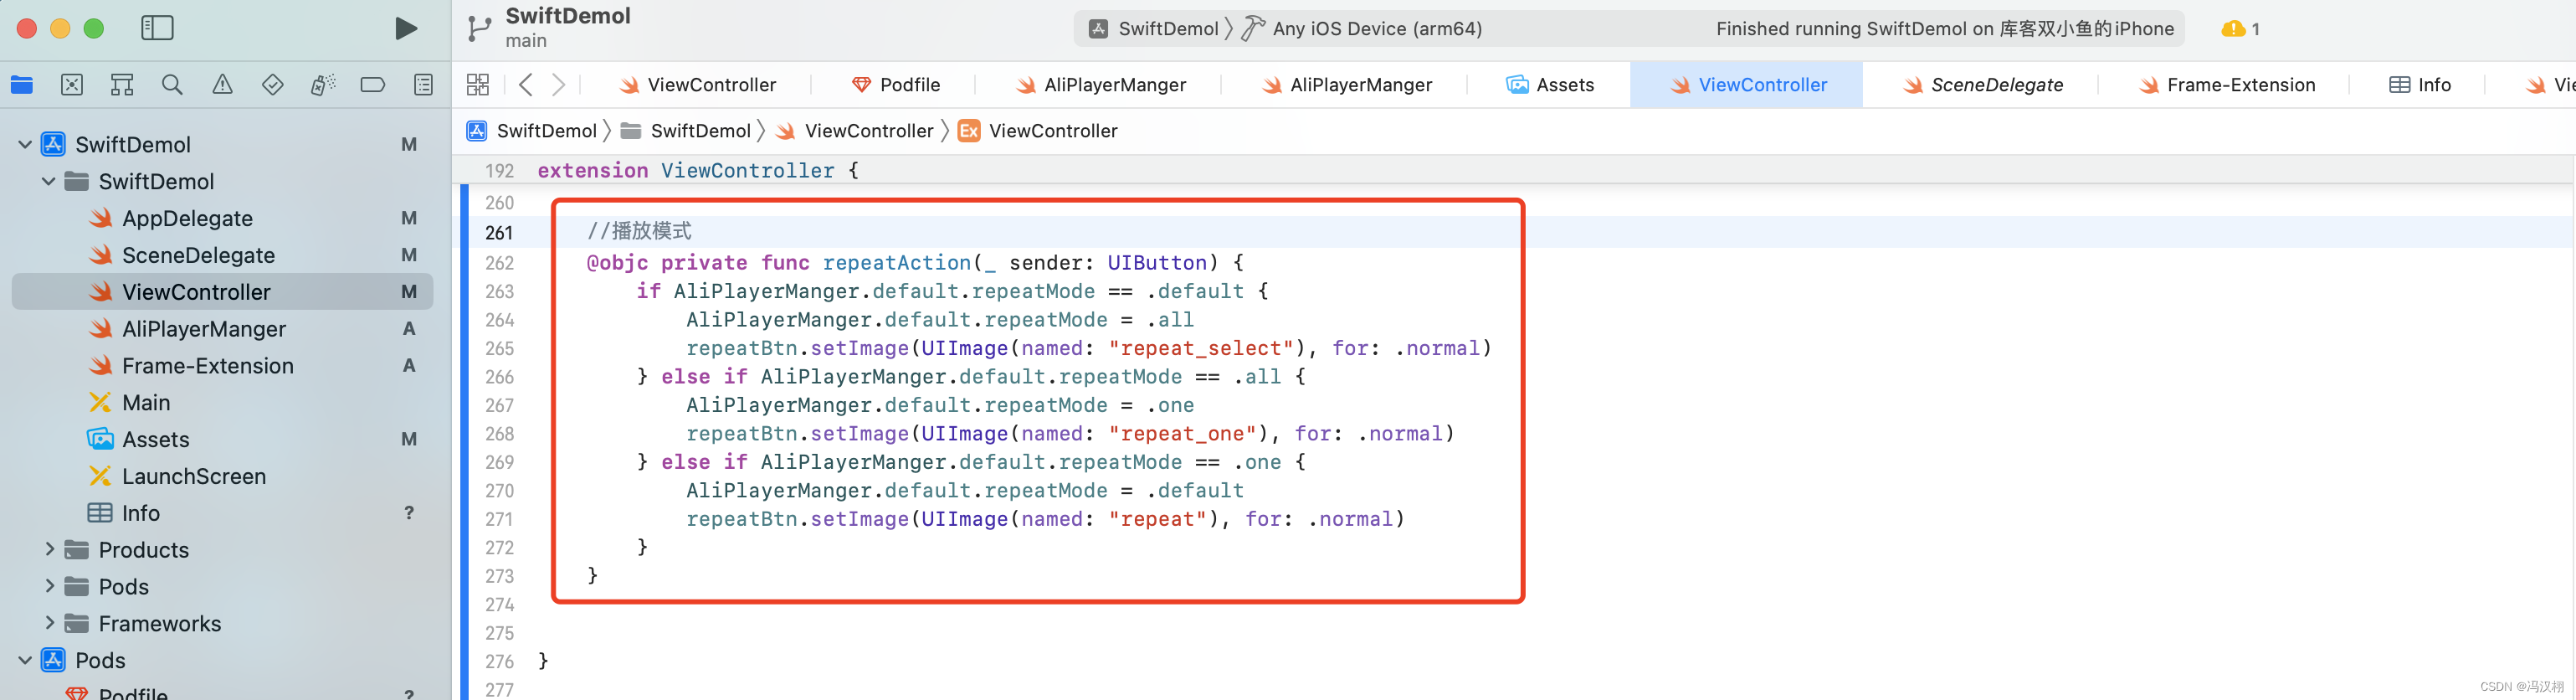The width and height of the screenshot is (2576, 700).
Task: Select SwiftDemol scheme in toolbar
Action: [1156, 29]
